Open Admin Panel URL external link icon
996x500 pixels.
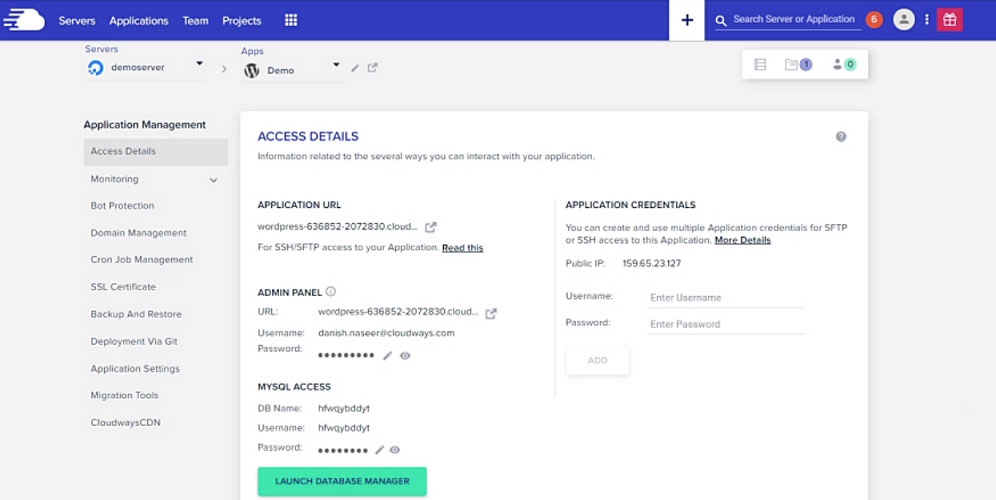491,313
